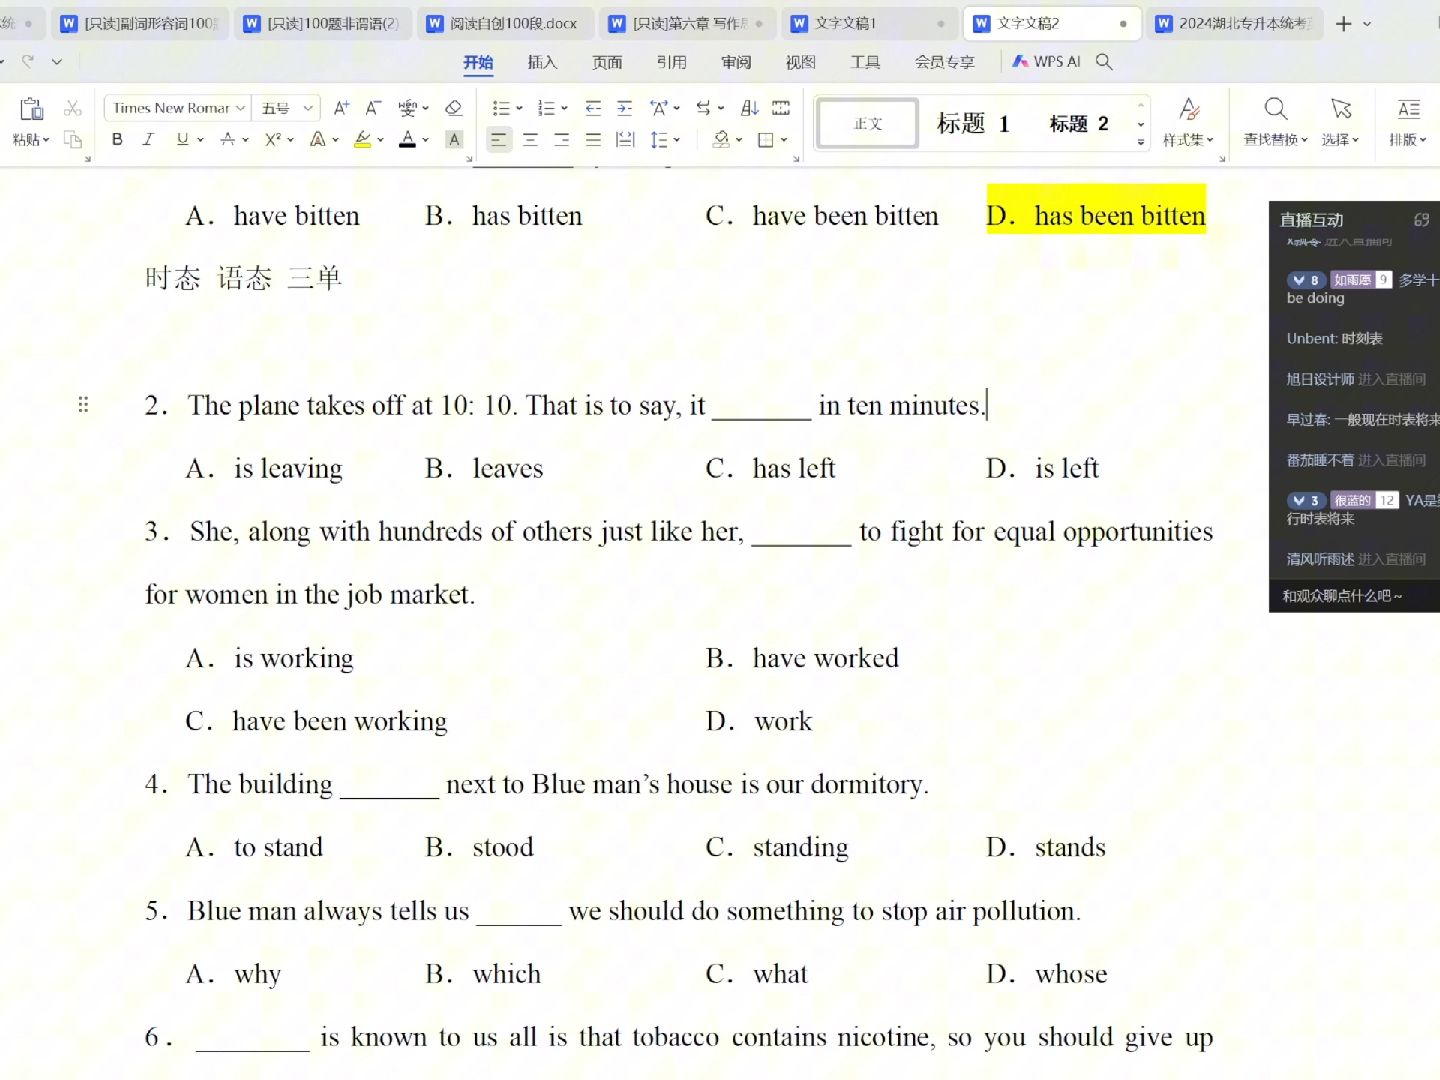This screenshot has width=1440, height=1080.
Task: Click the Select arrow cursor icon
Action: [x=1341, y=108]
